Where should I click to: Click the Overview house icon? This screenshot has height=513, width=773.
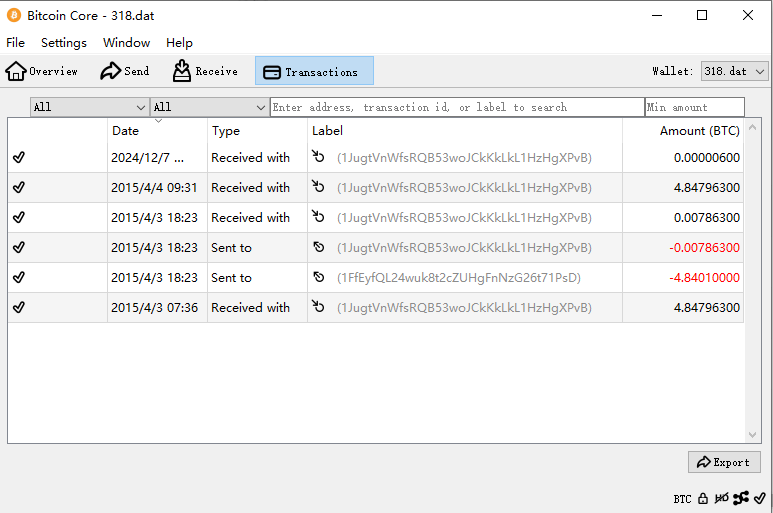coord(16,71)
